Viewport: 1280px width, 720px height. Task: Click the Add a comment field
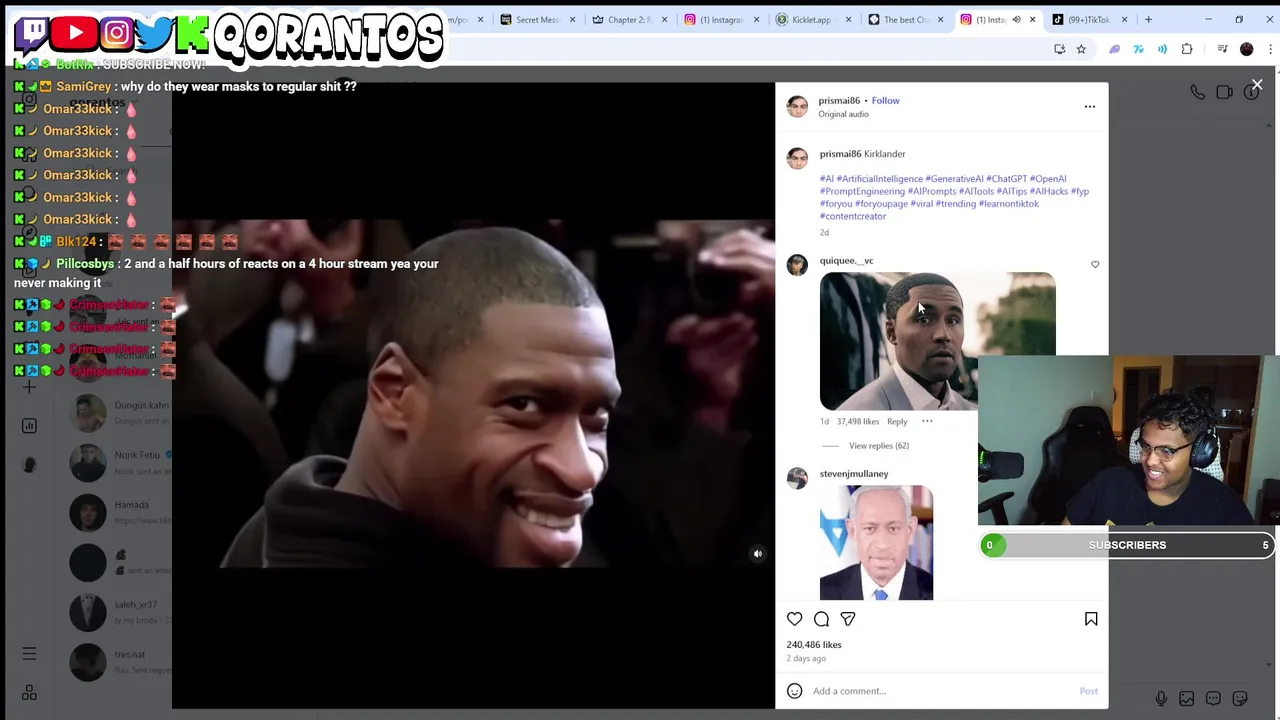pyautogui.click(x=940, y=691)
